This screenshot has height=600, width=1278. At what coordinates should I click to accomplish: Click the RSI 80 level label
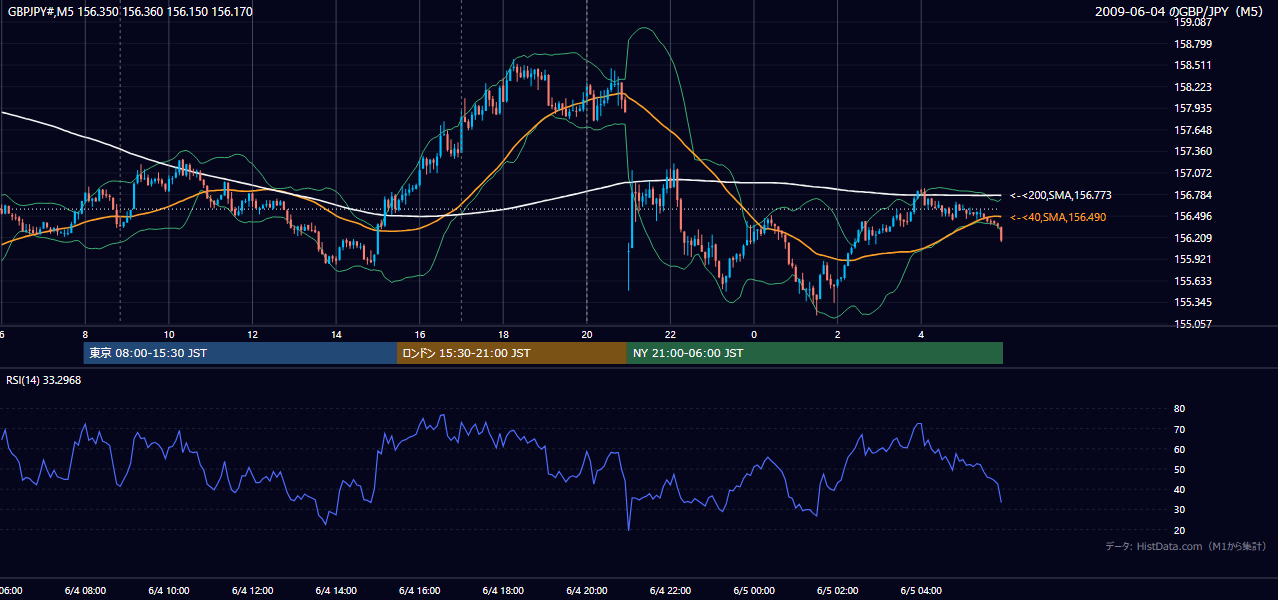click(1179, 409)
